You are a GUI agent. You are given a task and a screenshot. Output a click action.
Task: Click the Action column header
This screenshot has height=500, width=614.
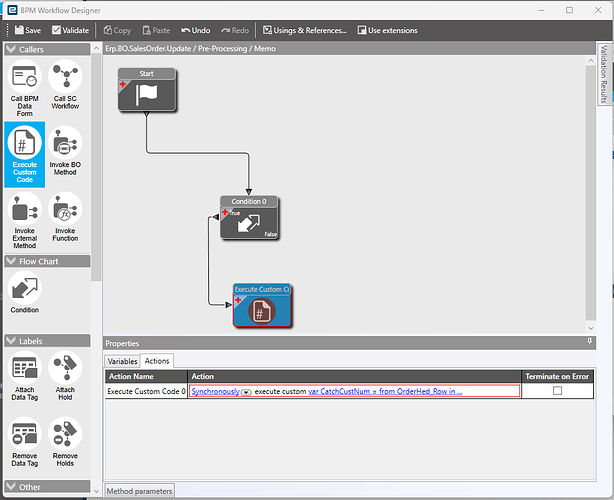[x=354, y=376]
